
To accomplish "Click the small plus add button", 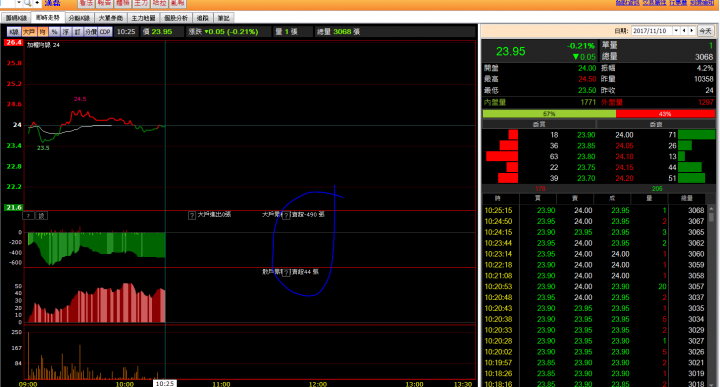I will pyautogui.click(x=37, y=3).
